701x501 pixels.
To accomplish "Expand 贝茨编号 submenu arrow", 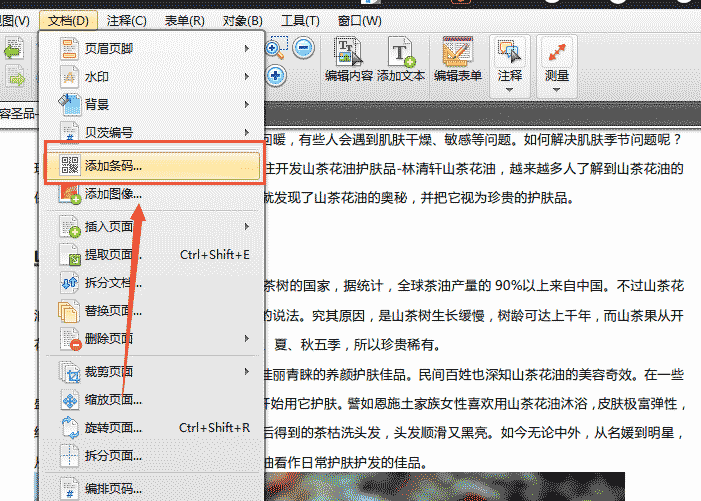I will pyautogui.click(x=247, y=132).
